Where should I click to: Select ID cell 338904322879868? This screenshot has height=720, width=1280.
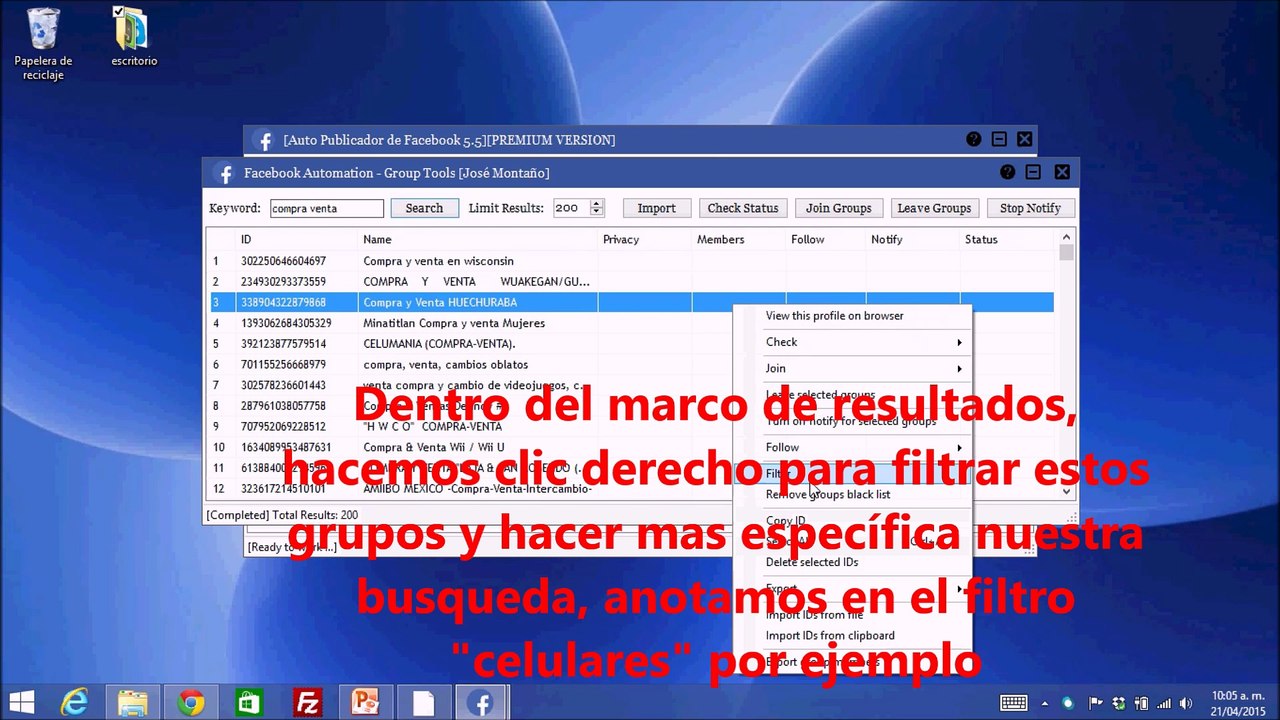pos(296,302)
